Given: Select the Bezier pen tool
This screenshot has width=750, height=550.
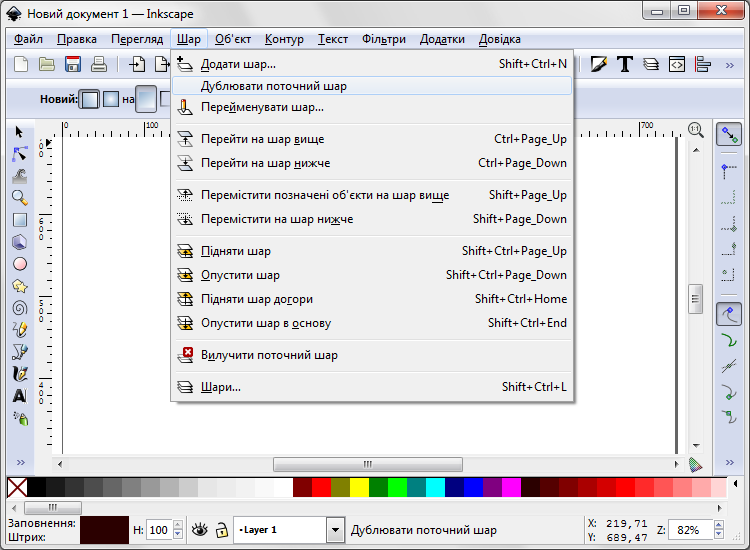Looking at the screenshot, I should pos(19,352).
